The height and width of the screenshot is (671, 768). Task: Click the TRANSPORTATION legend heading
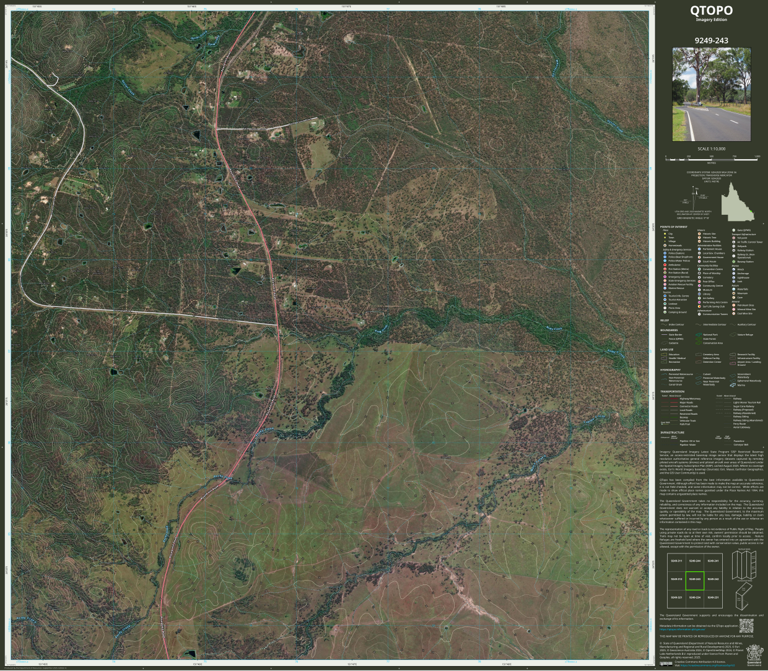[672, 391]
